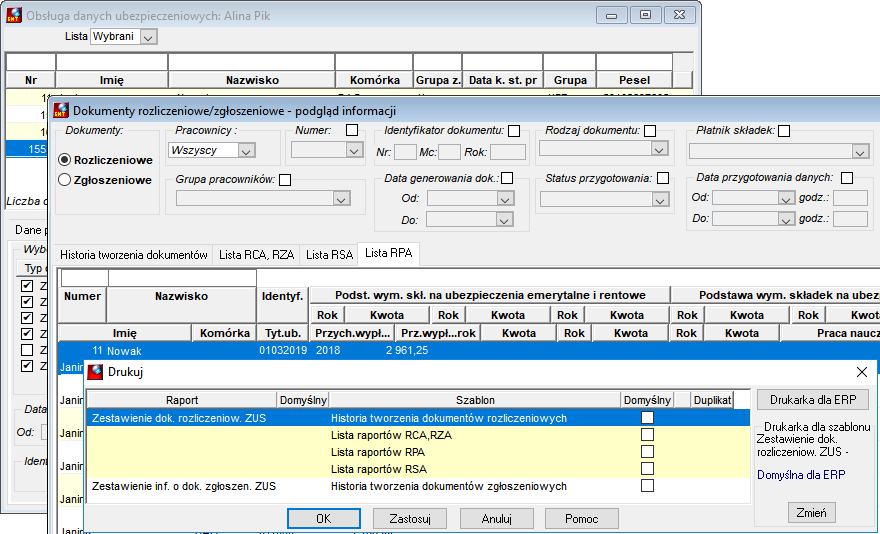Sort by Pesel in back employee list
Viewport: 880px width, 534px height.
634,80
